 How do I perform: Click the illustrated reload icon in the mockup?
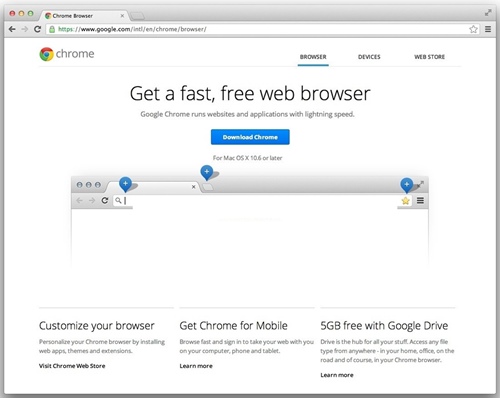pos(105,200)
